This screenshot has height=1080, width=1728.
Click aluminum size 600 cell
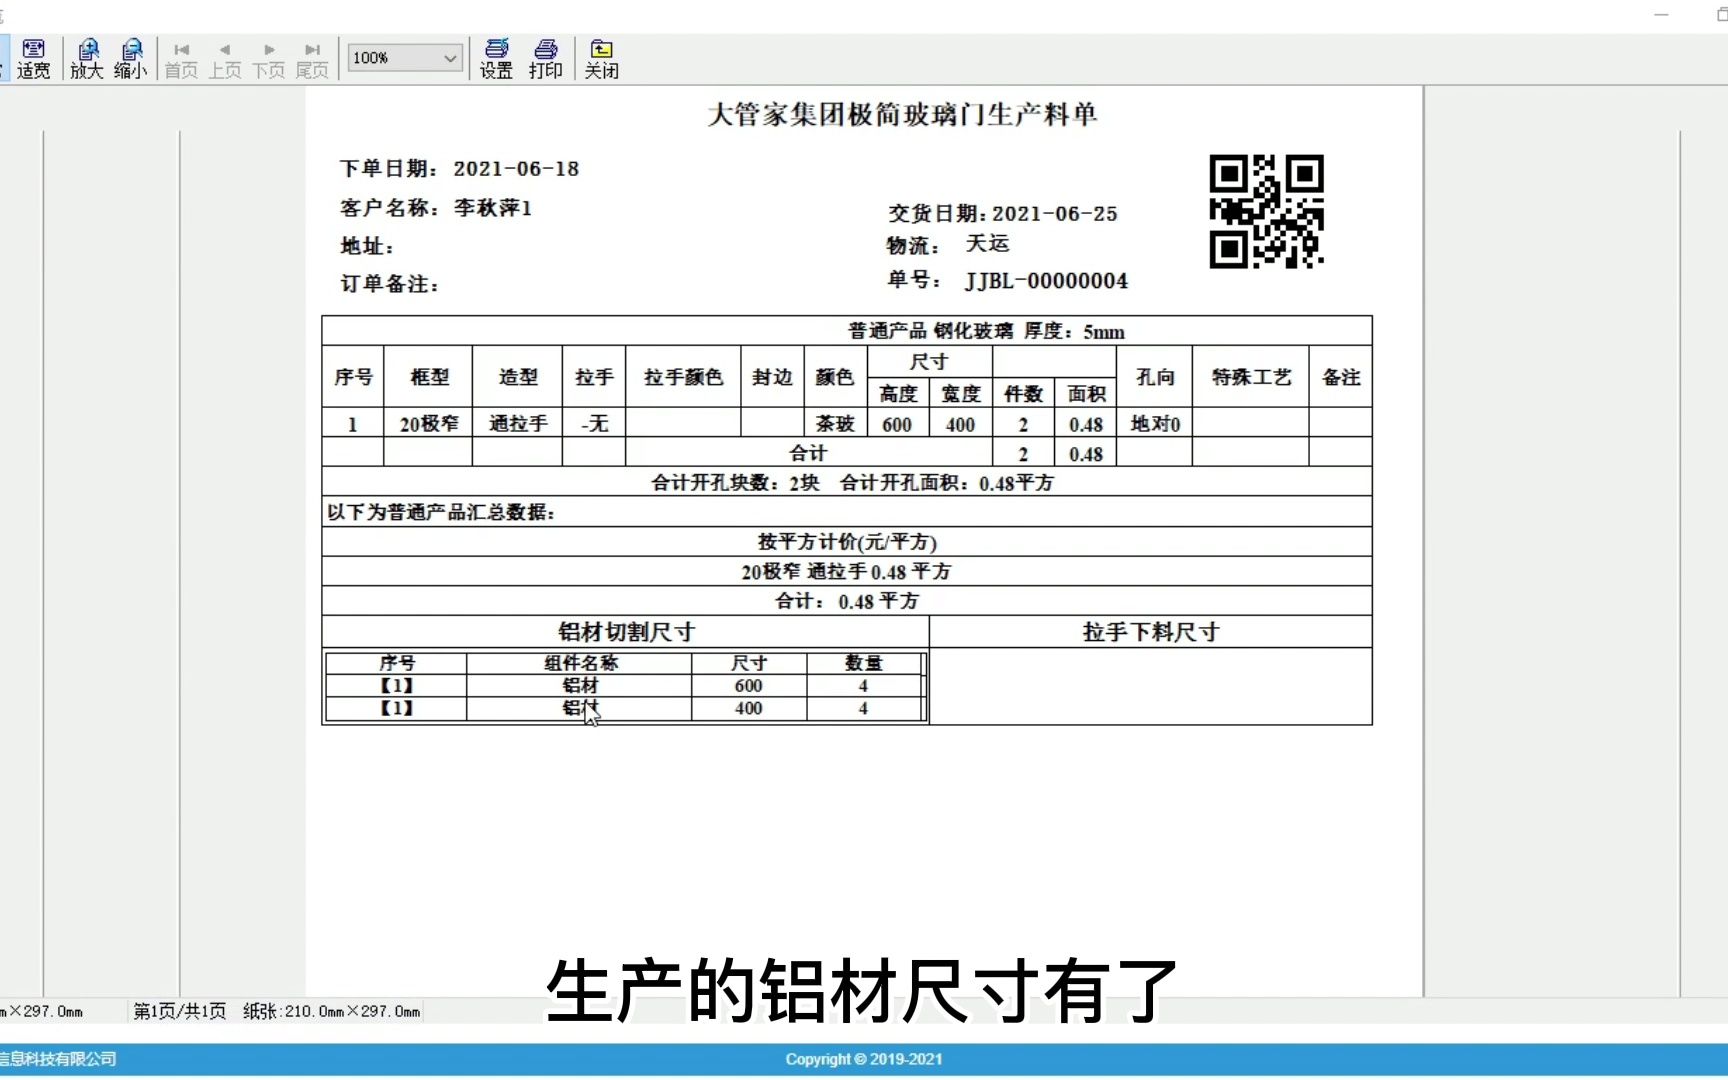[x=749, y=686]
